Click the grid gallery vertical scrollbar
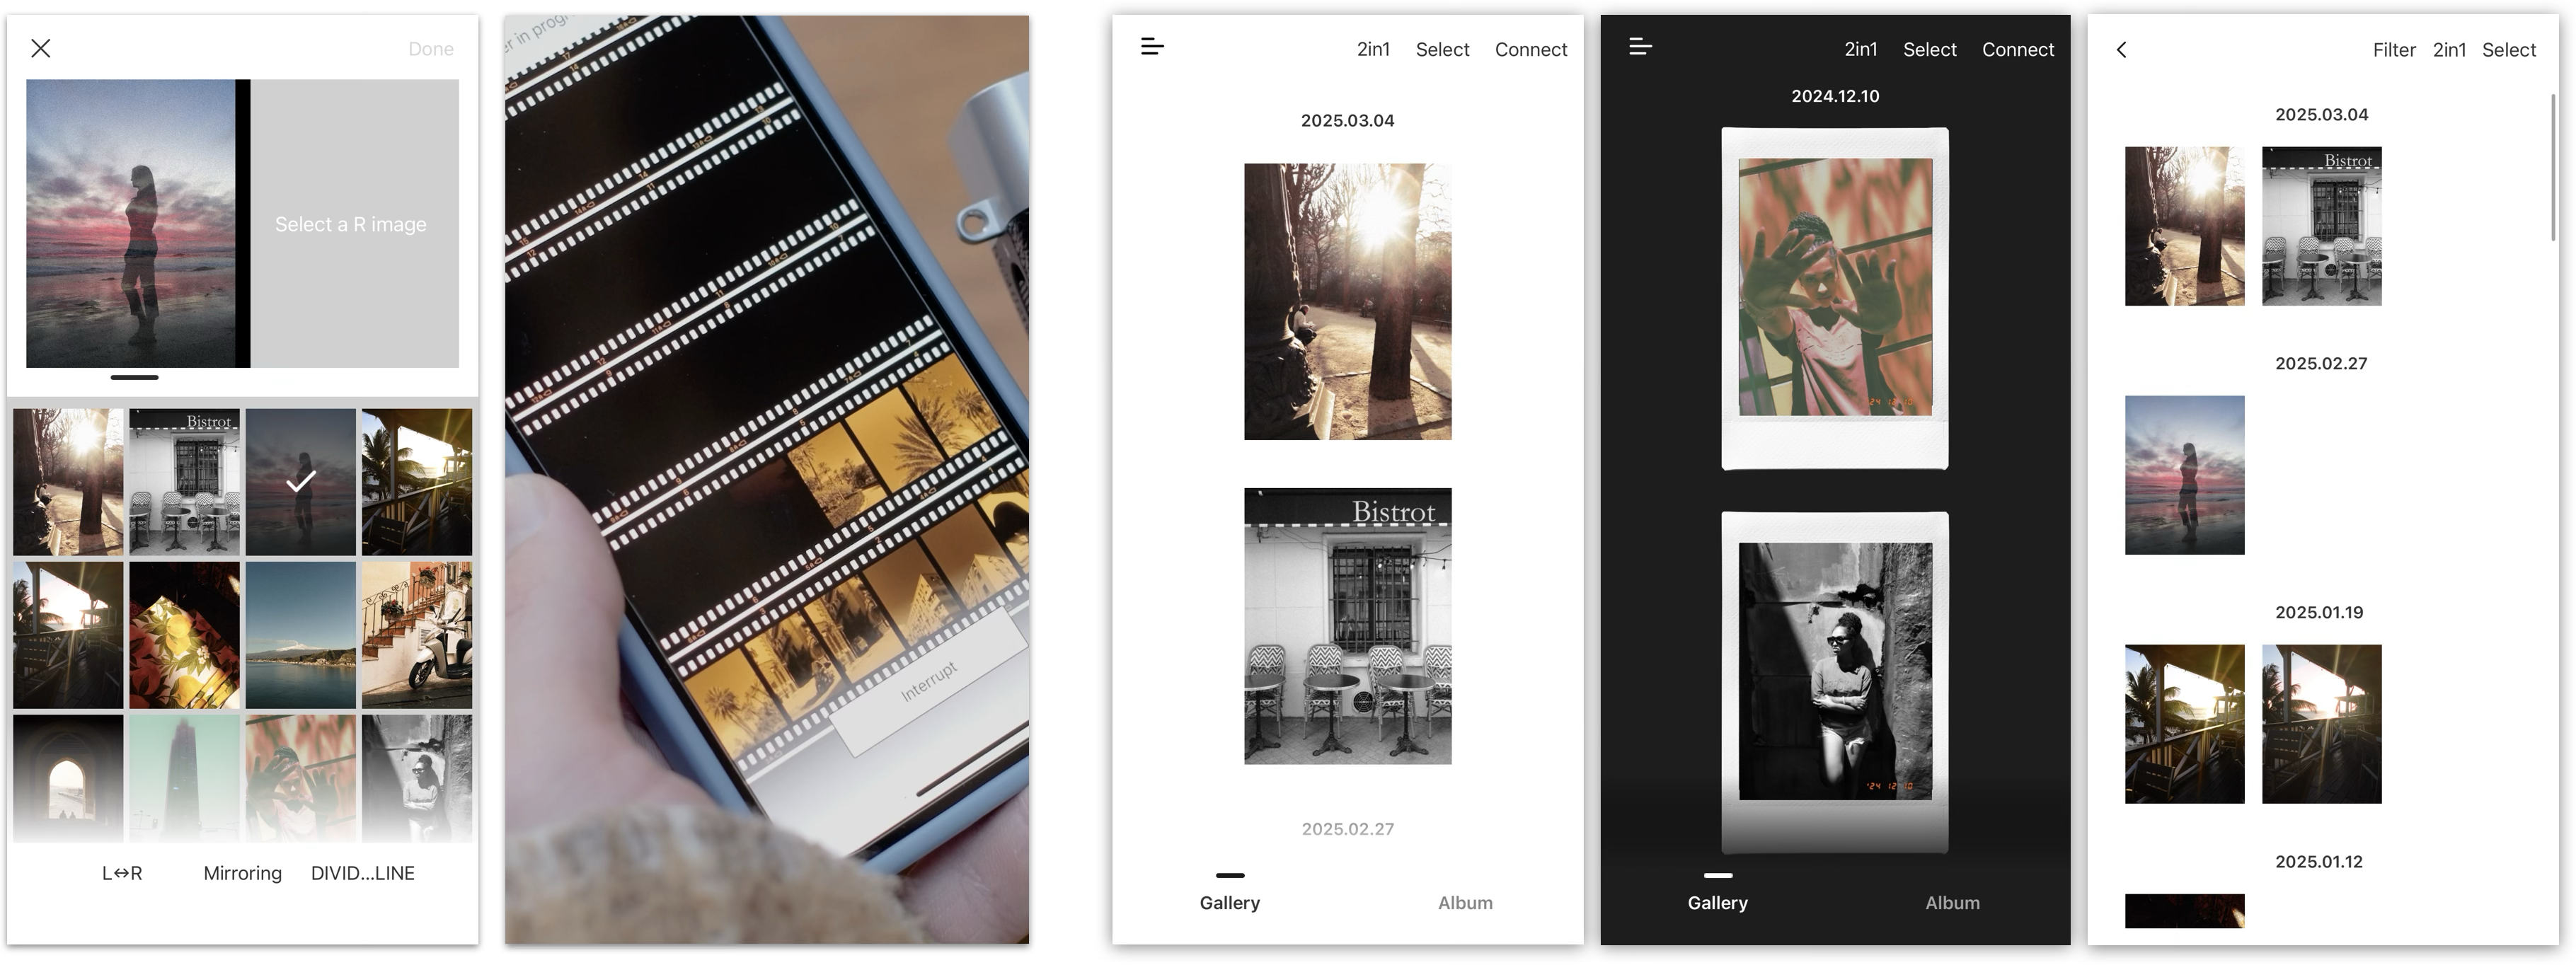 [2553, 167]
